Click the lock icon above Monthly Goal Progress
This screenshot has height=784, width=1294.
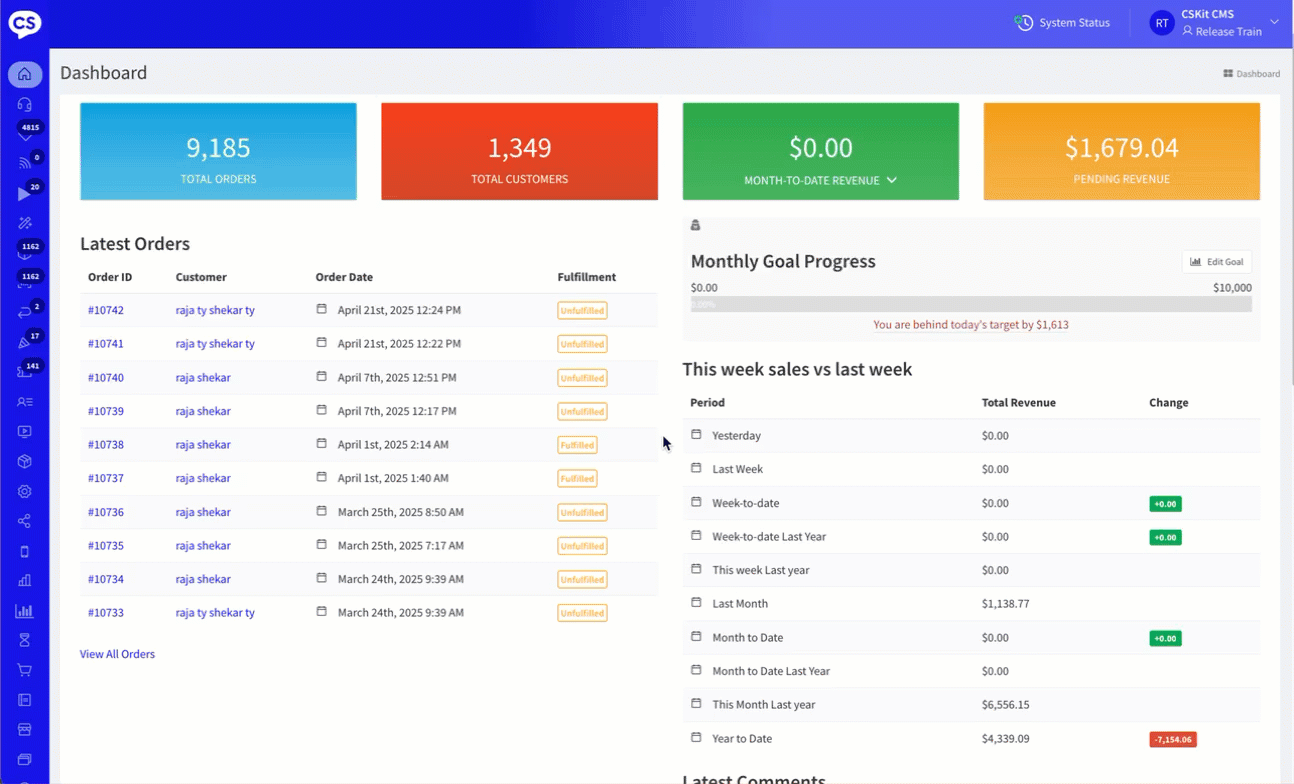coord(695,226)
